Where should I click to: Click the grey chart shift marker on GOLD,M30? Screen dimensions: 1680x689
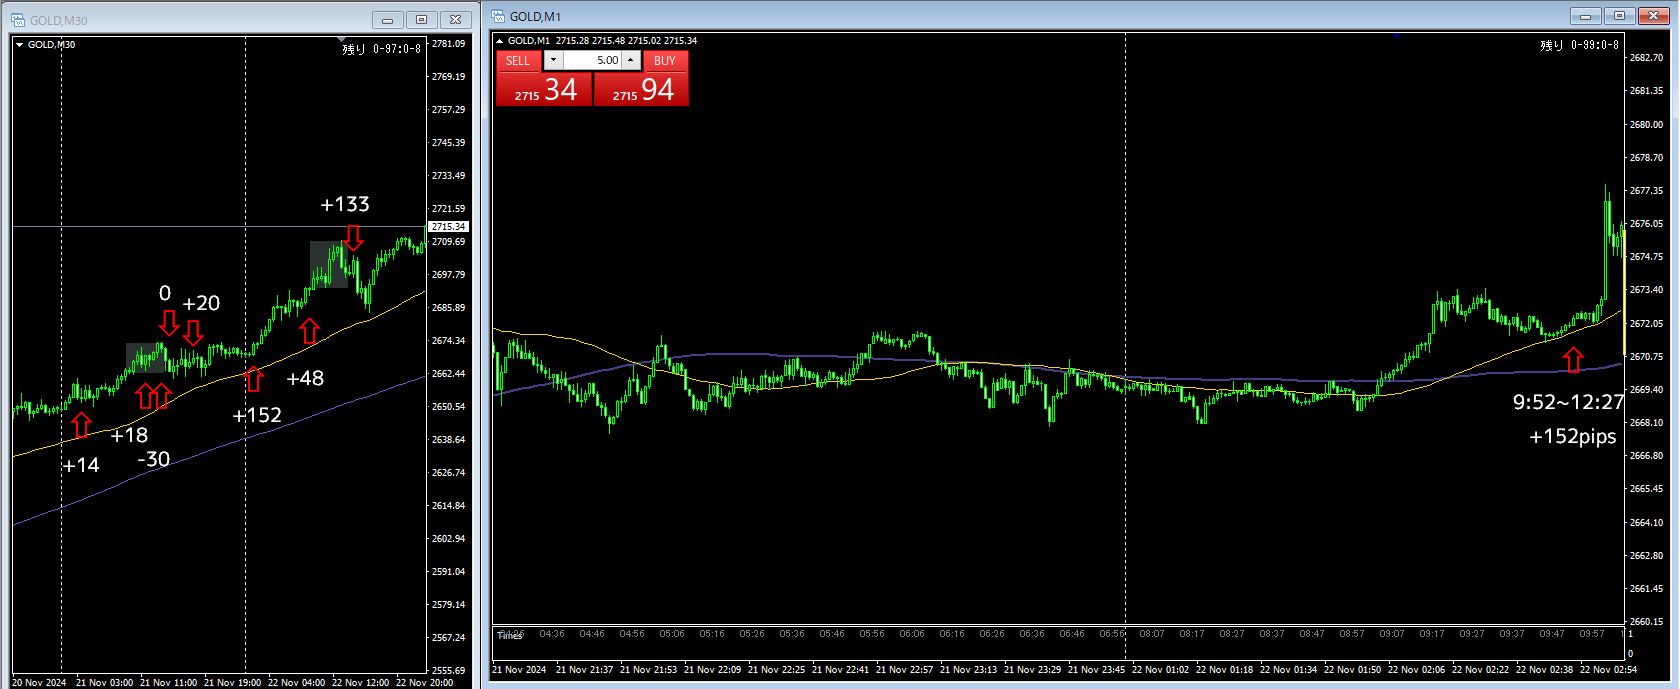341,40
